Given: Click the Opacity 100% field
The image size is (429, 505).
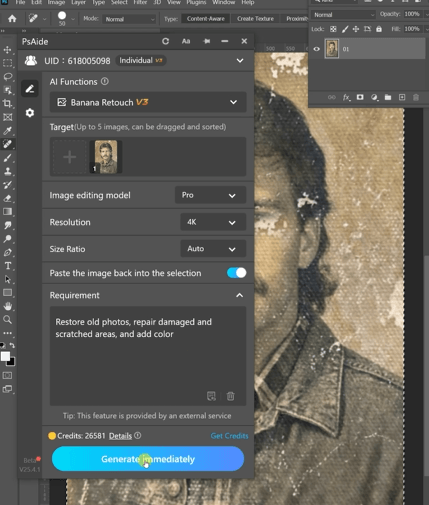Looking at the screenshot, I should tap(412, 14).
